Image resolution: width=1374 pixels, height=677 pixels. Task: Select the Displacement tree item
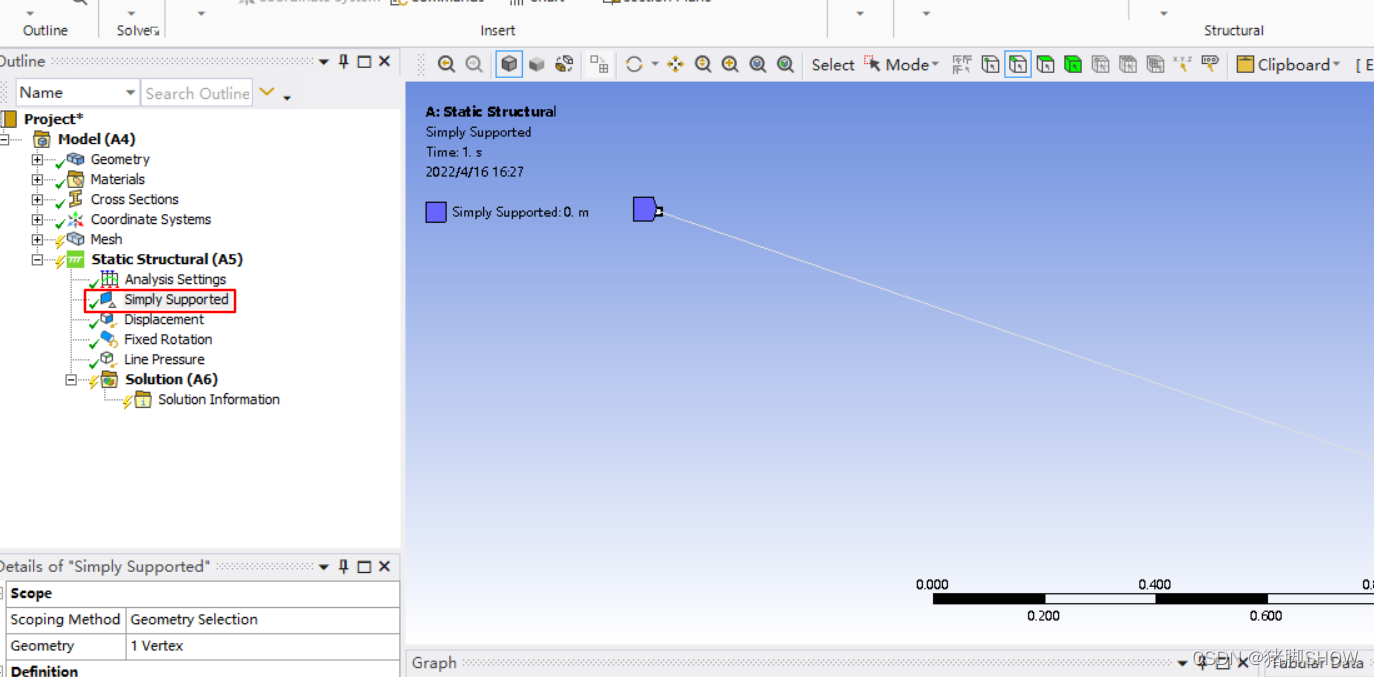[164, 319]
